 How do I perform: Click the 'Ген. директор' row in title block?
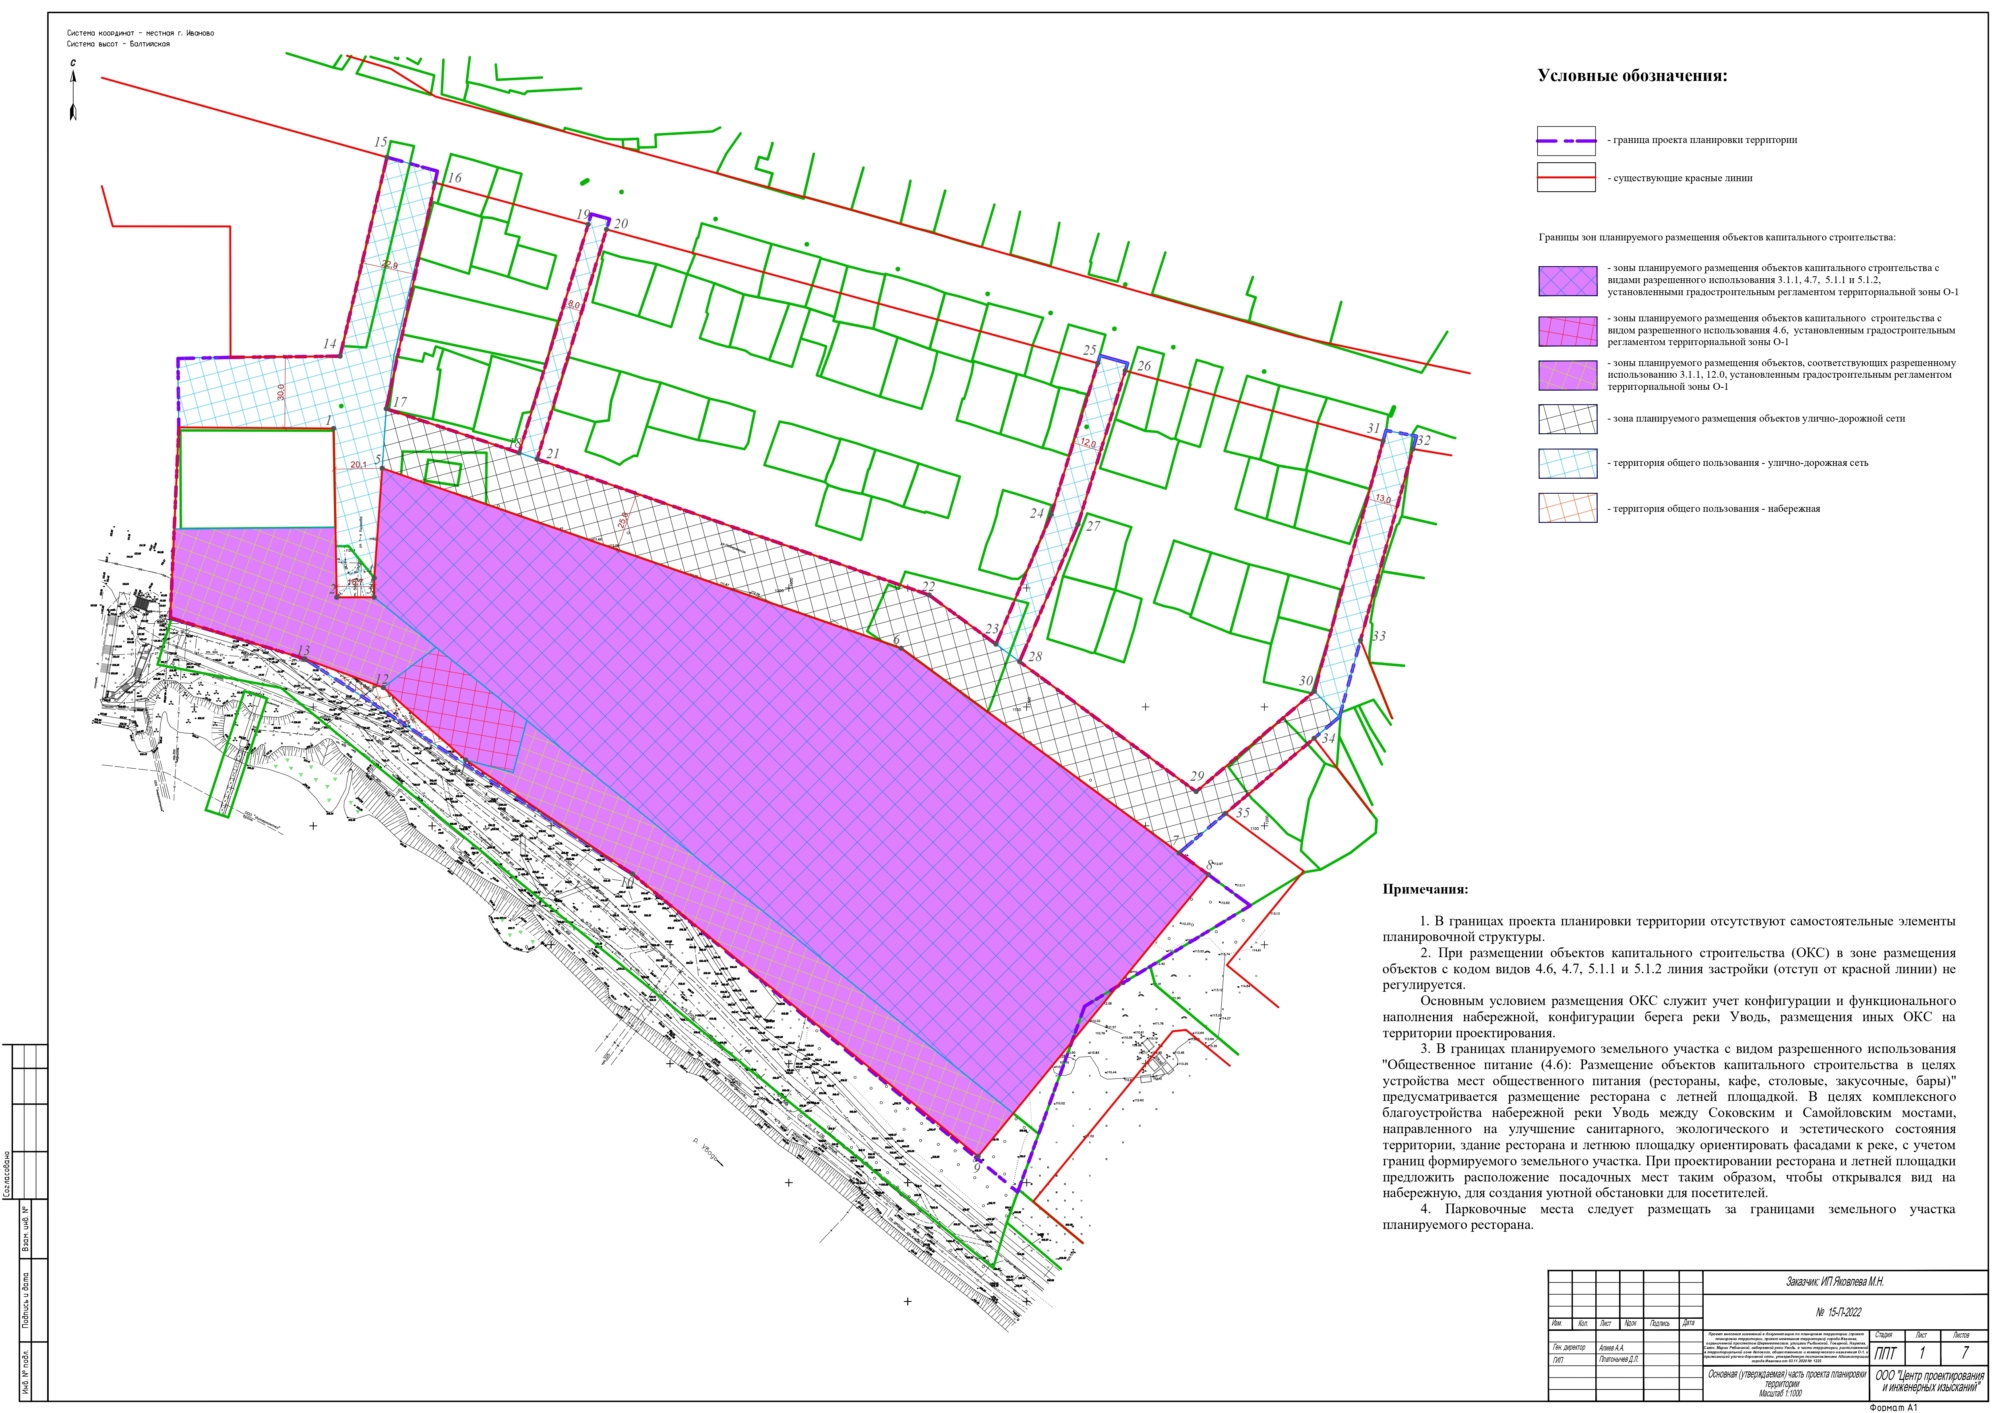pos(1571,1348)
